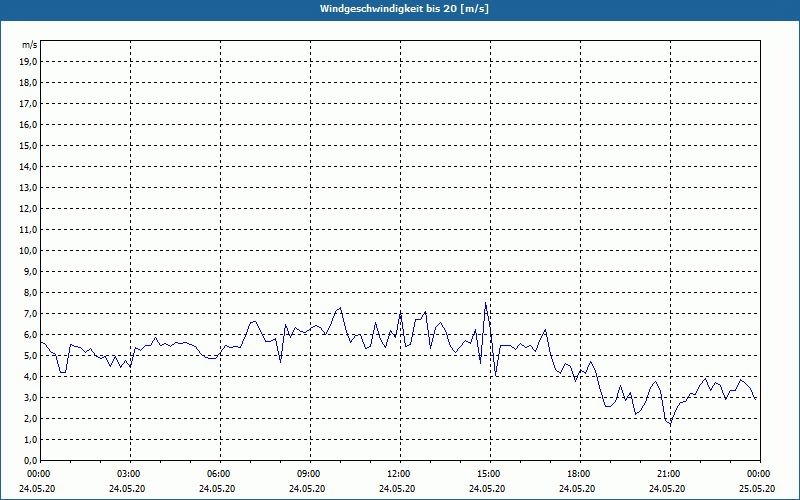Viewport: 800px width, 500px height.
Task: Click the title 'Windgeschwindigkeit bis 20 [m/s]'
Action: (404, 9)
